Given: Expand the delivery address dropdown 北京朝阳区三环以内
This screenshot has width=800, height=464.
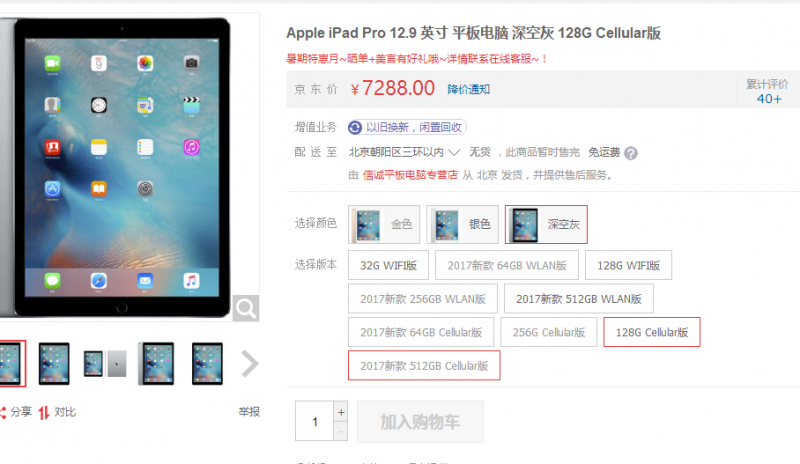Looking at the screenshot, I should click(x=404, y=152).
